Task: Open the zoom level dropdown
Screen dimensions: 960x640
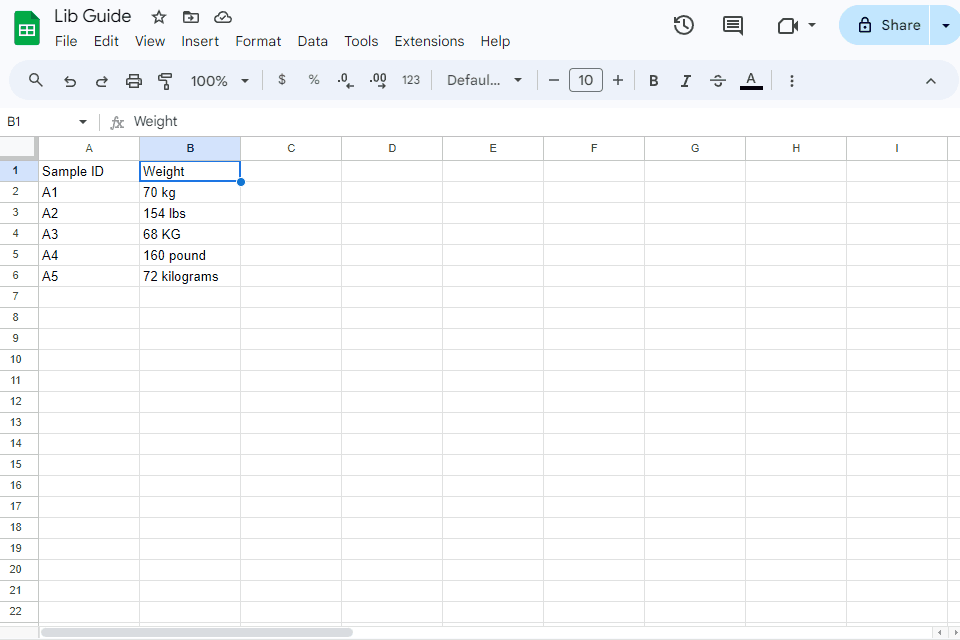Action: (x=219, y=81)
